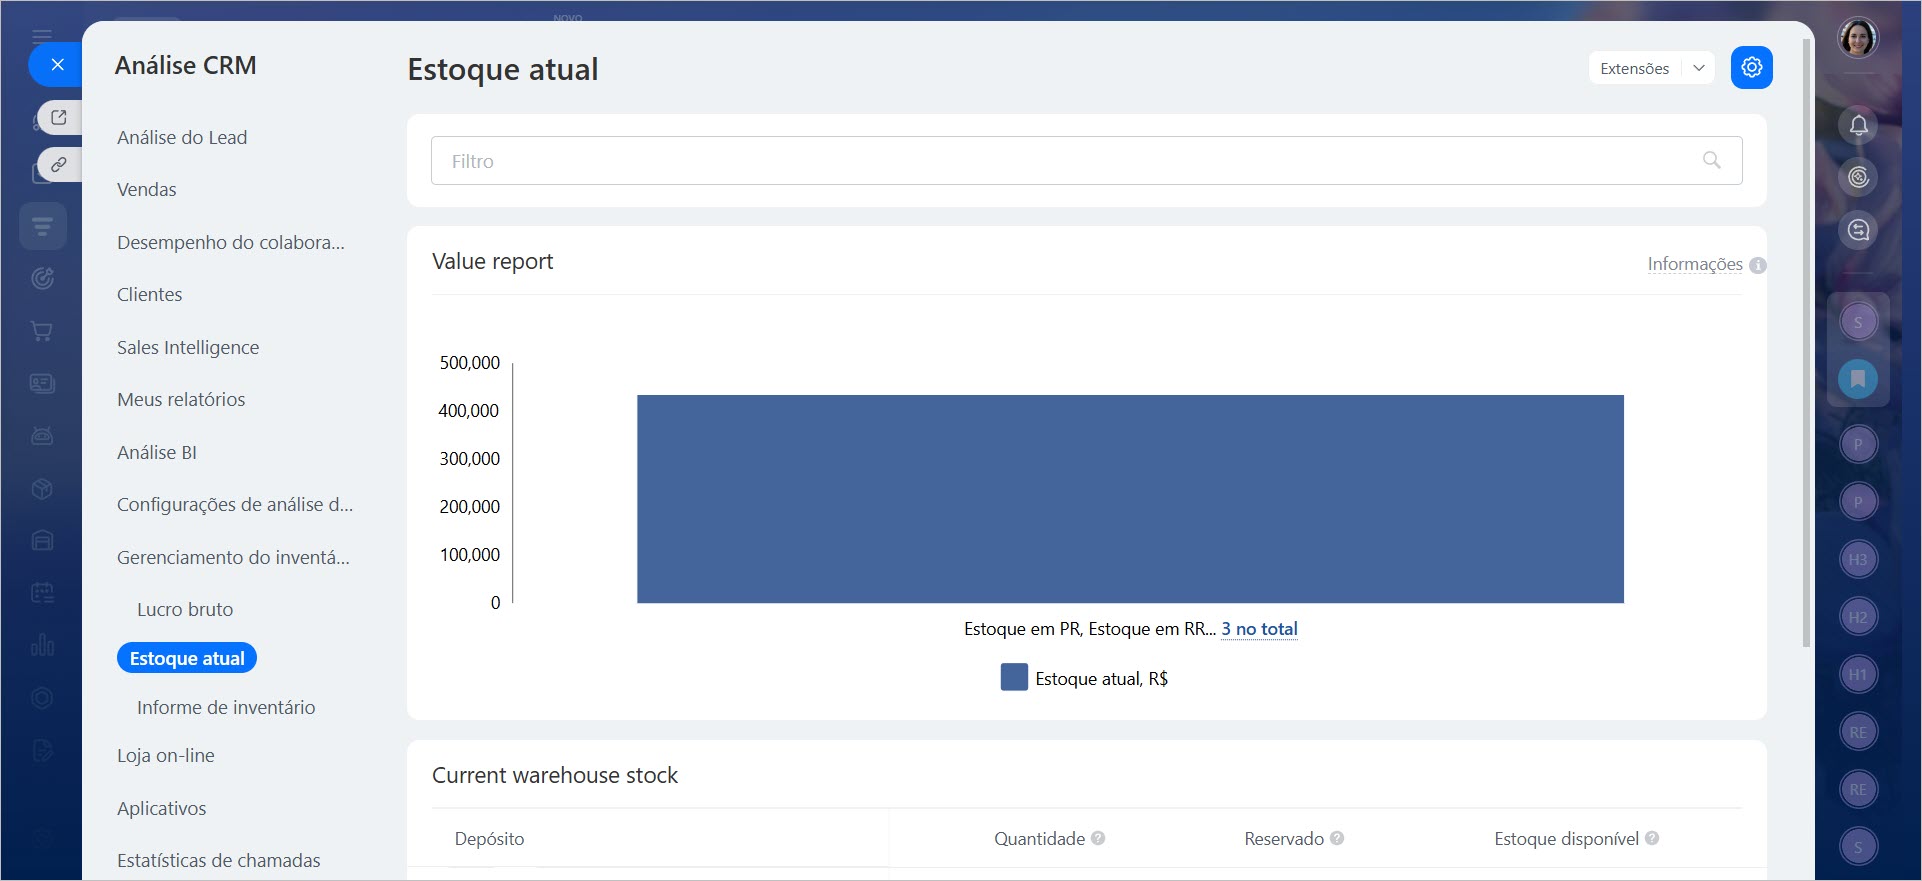Open the notifications bell icon
Viewport: 1922px width, 881px height.
(x=1858, y=125)
